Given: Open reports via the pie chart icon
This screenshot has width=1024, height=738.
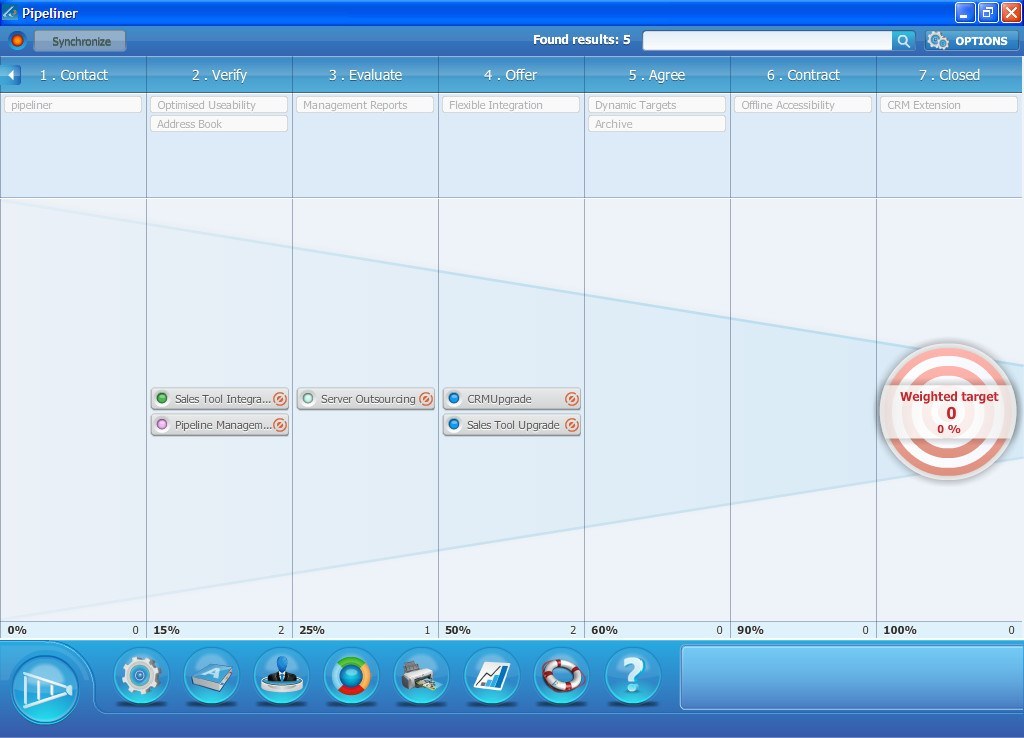Looking at the screenshot, I should [351, 677].
